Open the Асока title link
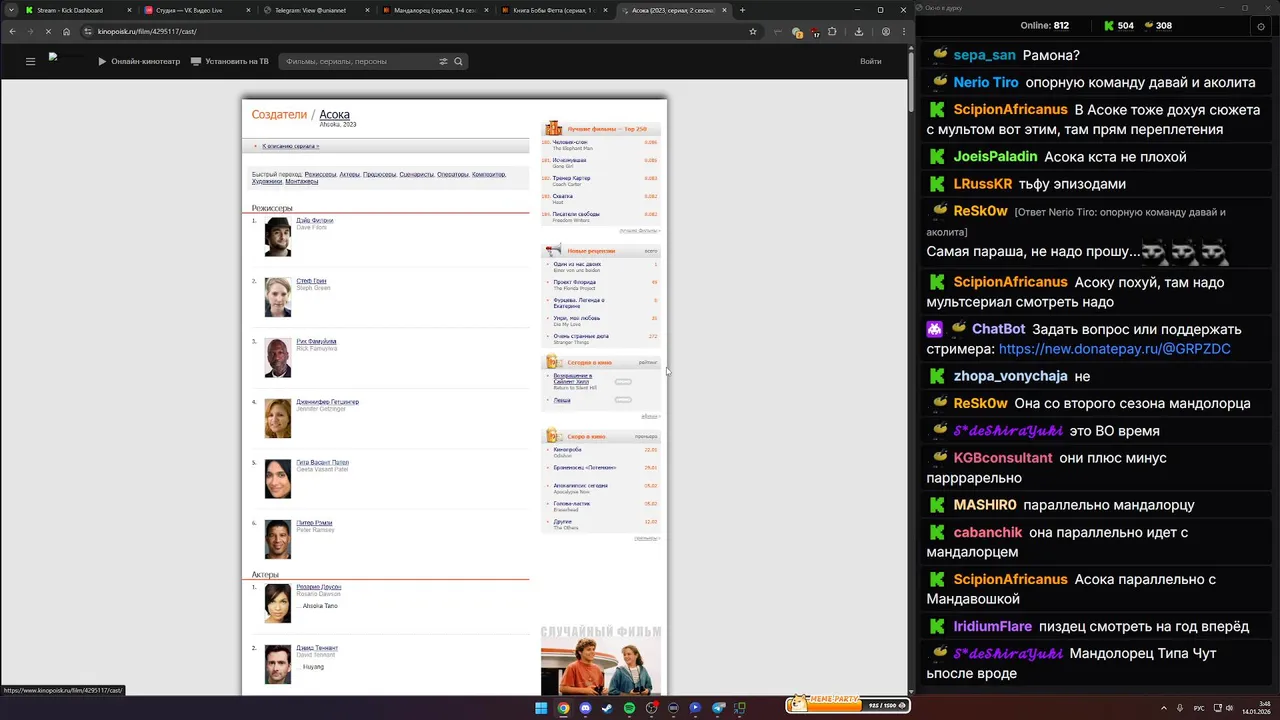This screenshot has width=1280, height=720. click(x=334, y=115)
